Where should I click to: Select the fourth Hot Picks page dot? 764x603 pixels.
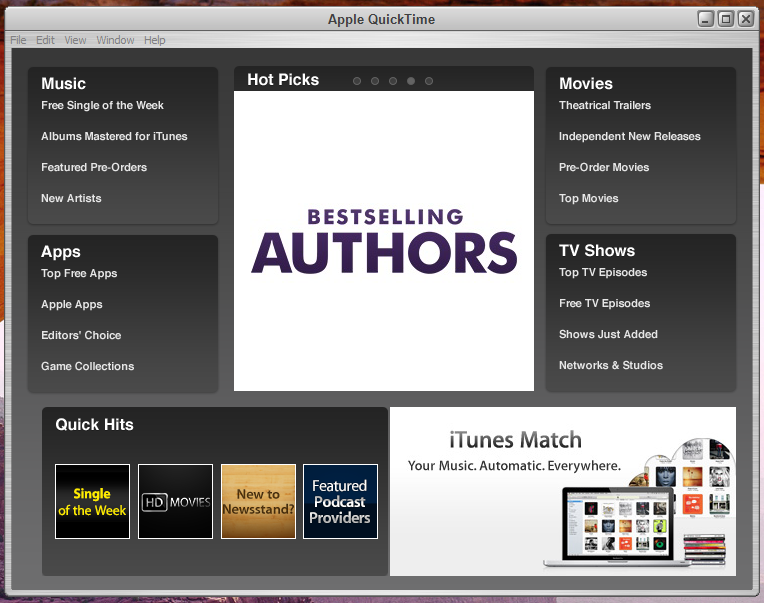point(411,81)
